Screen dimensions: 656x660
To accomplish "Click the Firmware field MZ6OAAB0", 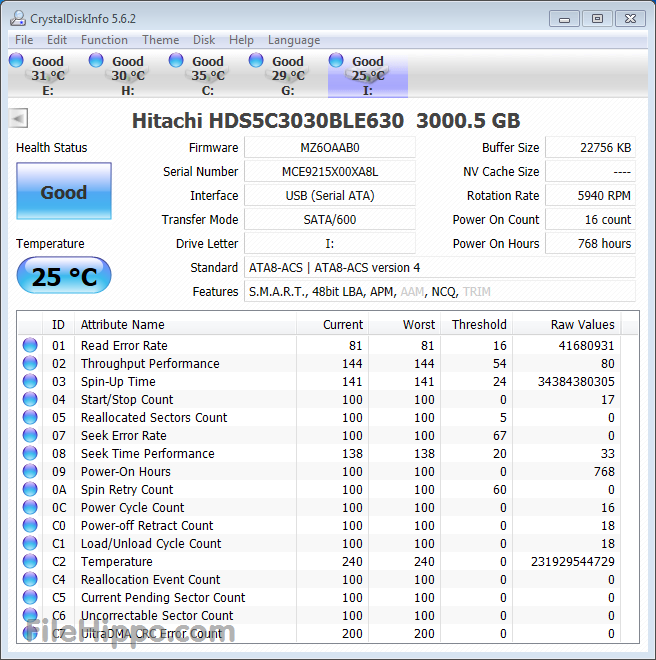I will click(330, 148).
